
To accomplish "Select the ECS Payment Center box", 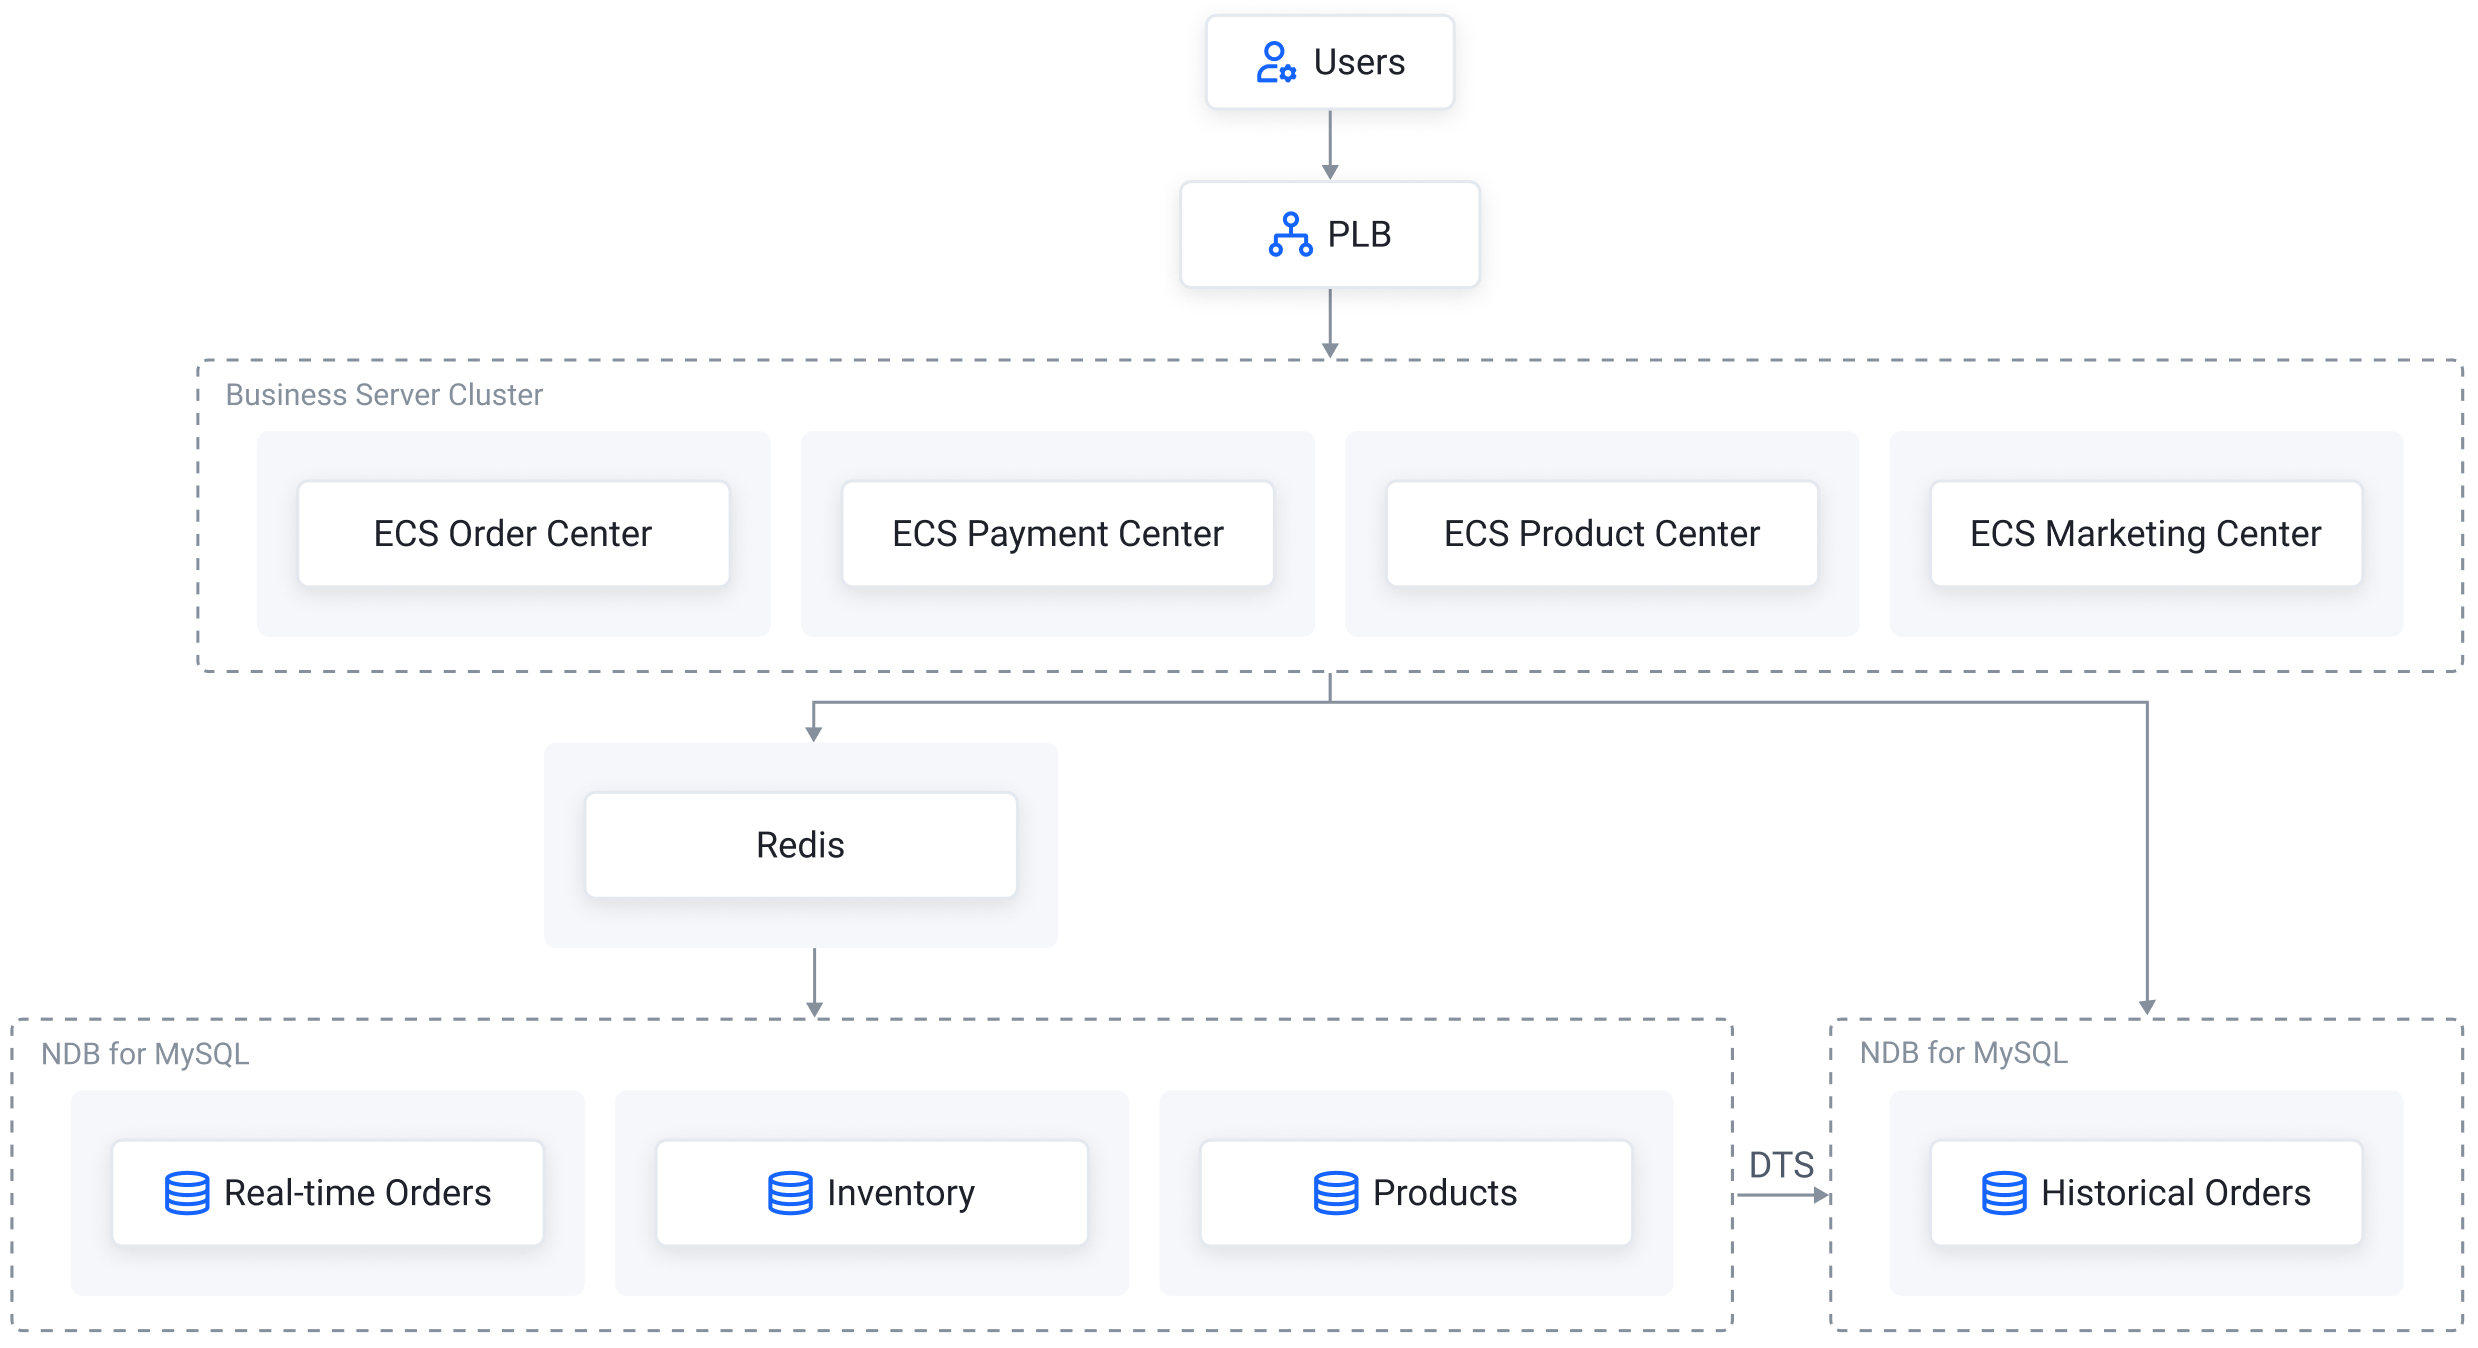I will [1057, 534].
